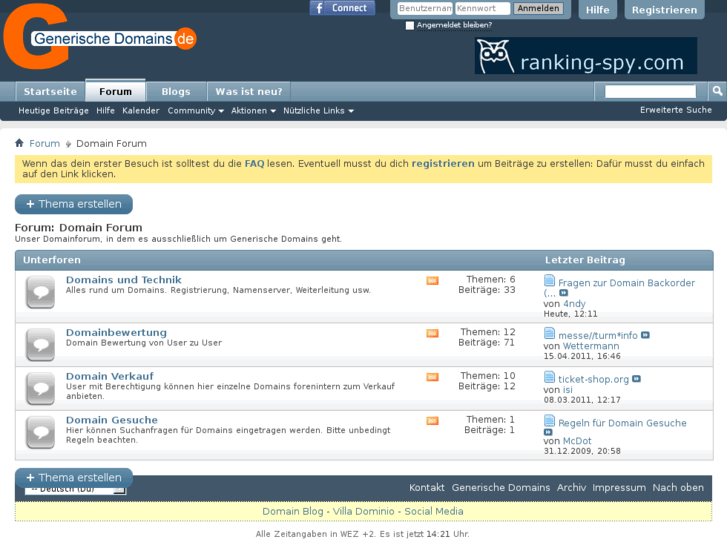This screenshot has height=545, width=727.
Task: Click the ranking-spy.com banner
Action: point(586,56)
